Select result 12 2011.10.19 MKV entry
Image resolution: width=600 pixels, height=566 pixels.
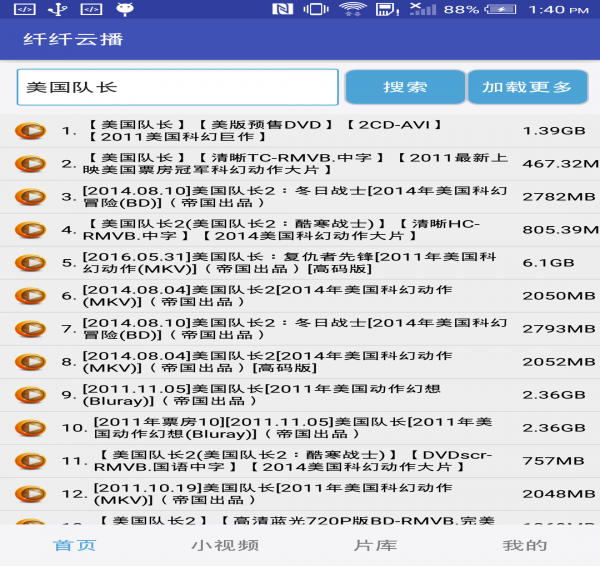[273, 494]
